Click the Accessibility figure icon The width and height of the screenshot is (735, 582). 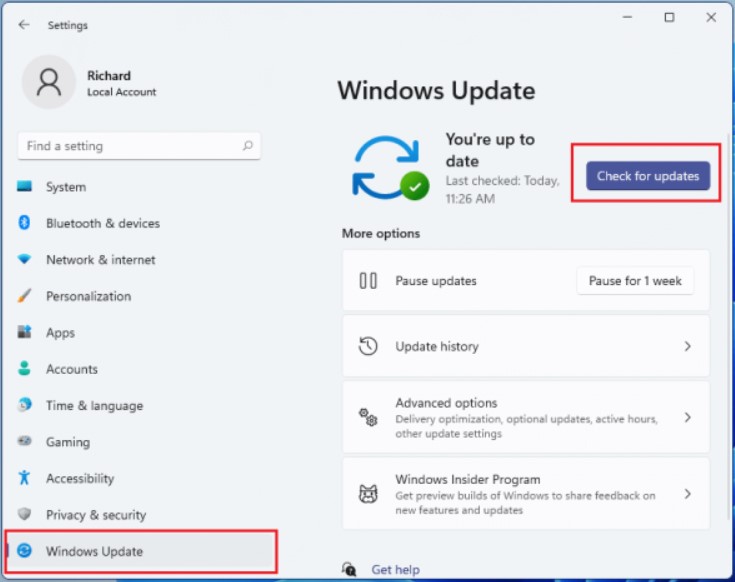[x=24, y=478]
